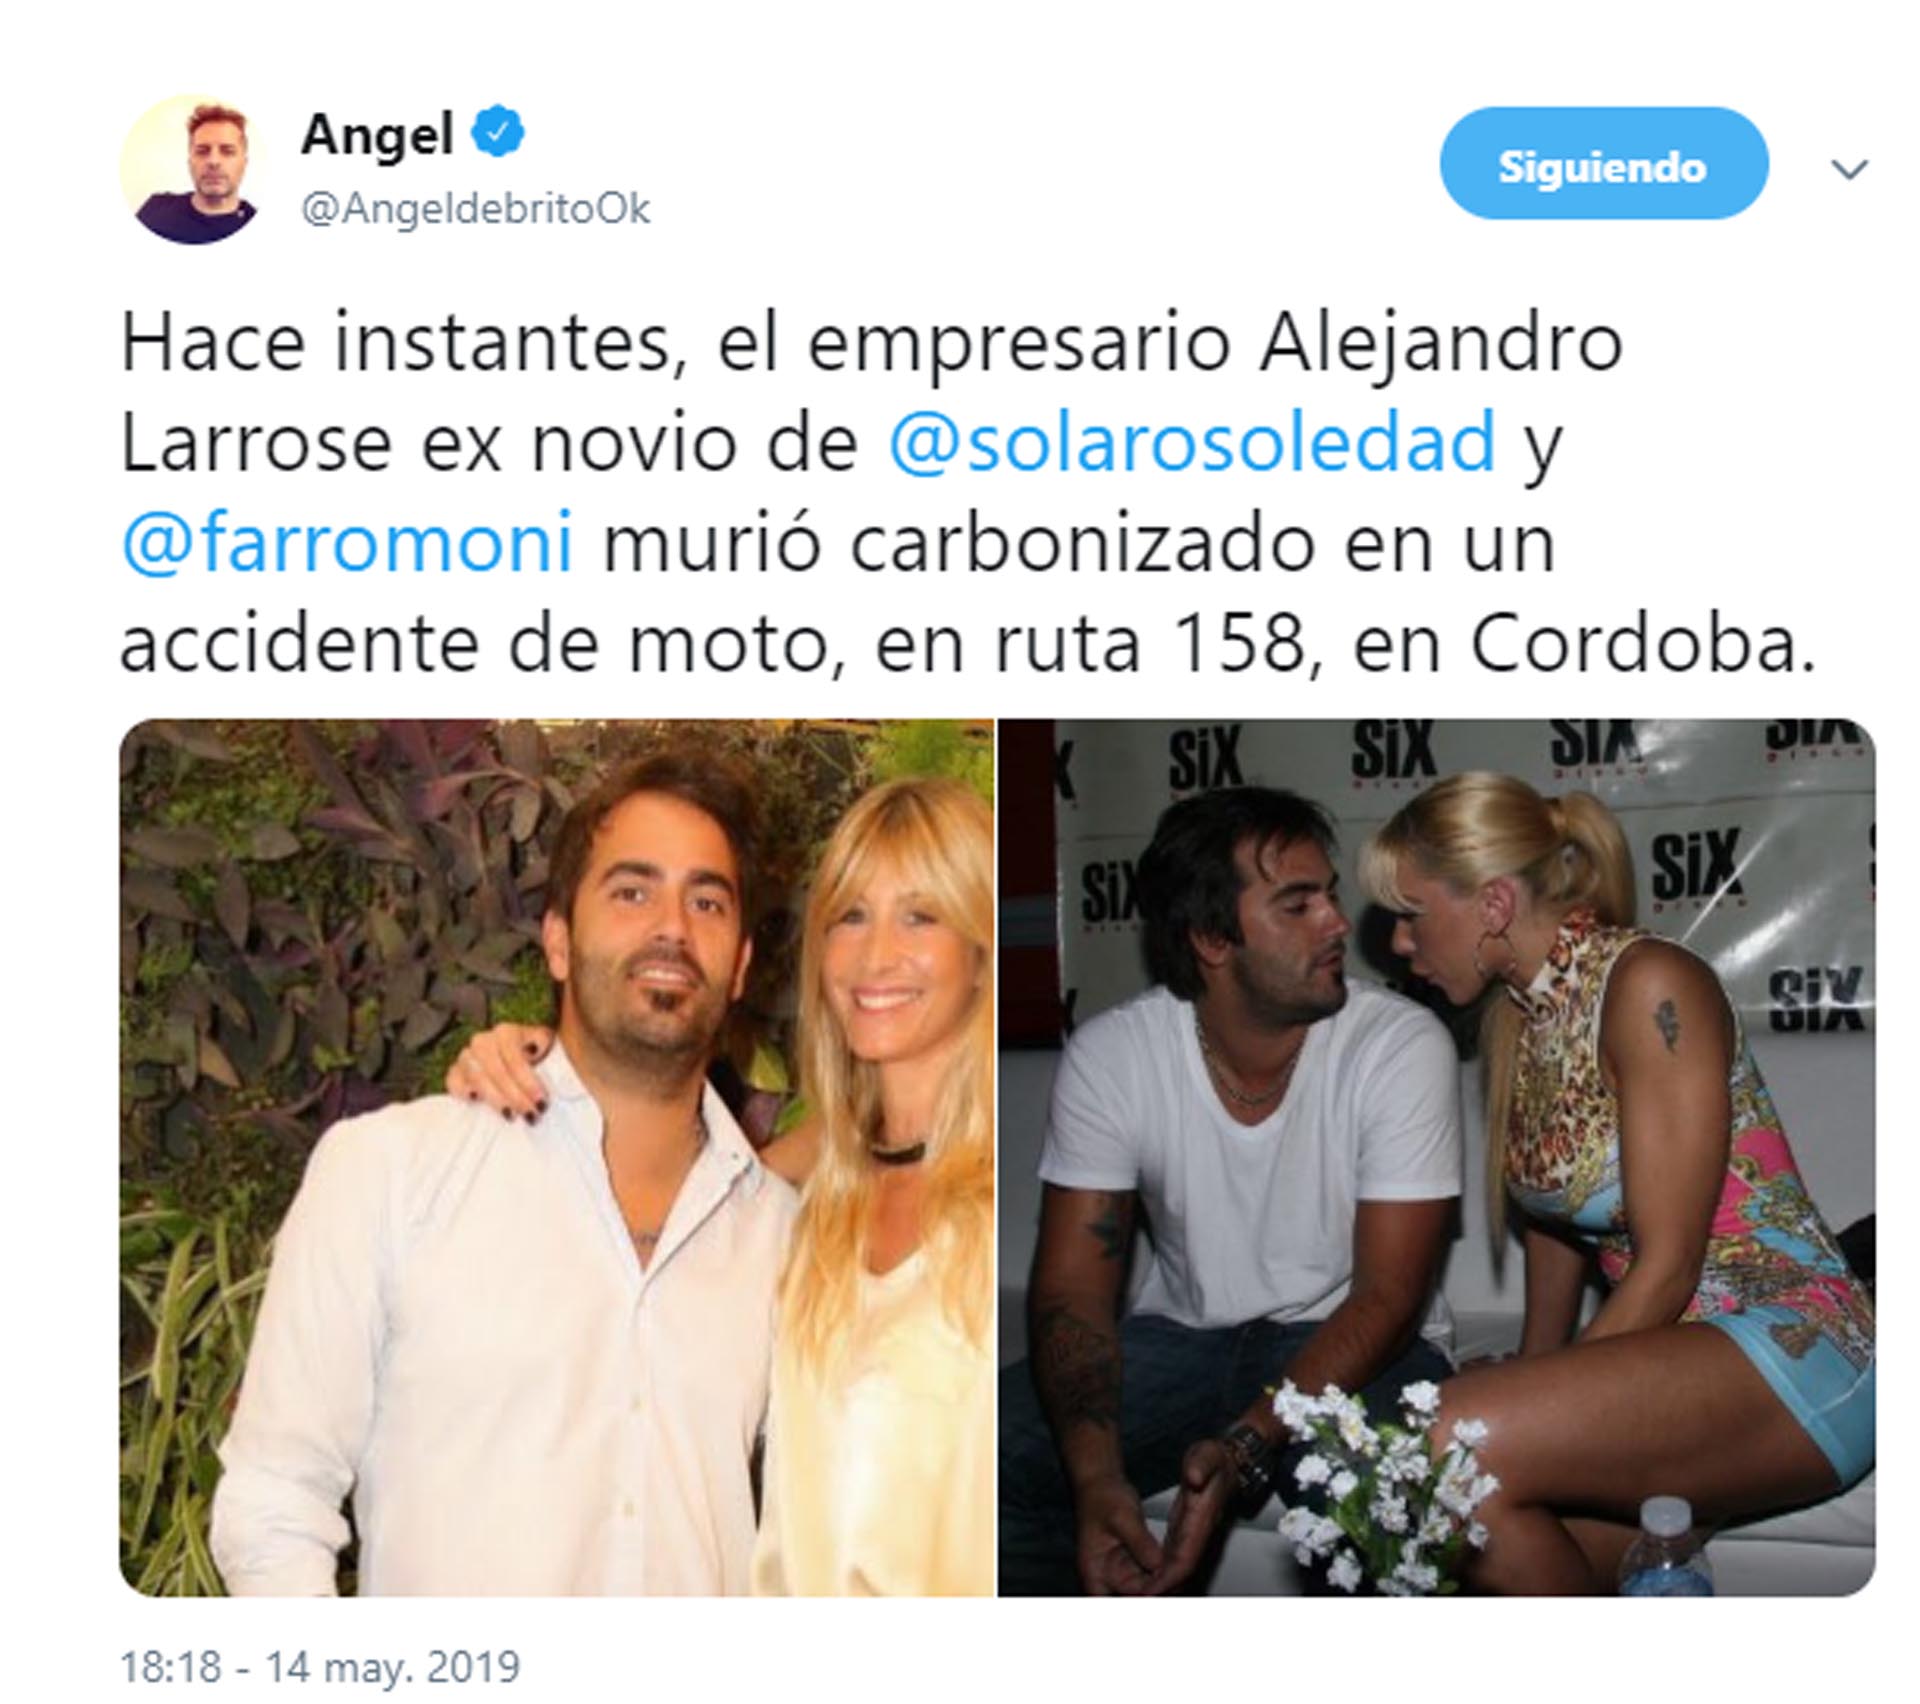Click the word Cordoba in tweet text
1920x1704 pixels.
(1642, 645)
